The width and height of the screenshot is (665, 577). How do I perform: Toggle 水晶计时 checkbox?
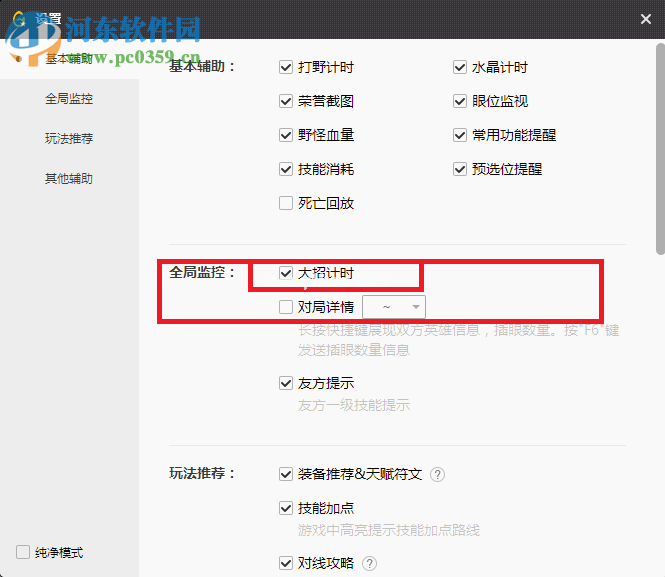[460, 68]
